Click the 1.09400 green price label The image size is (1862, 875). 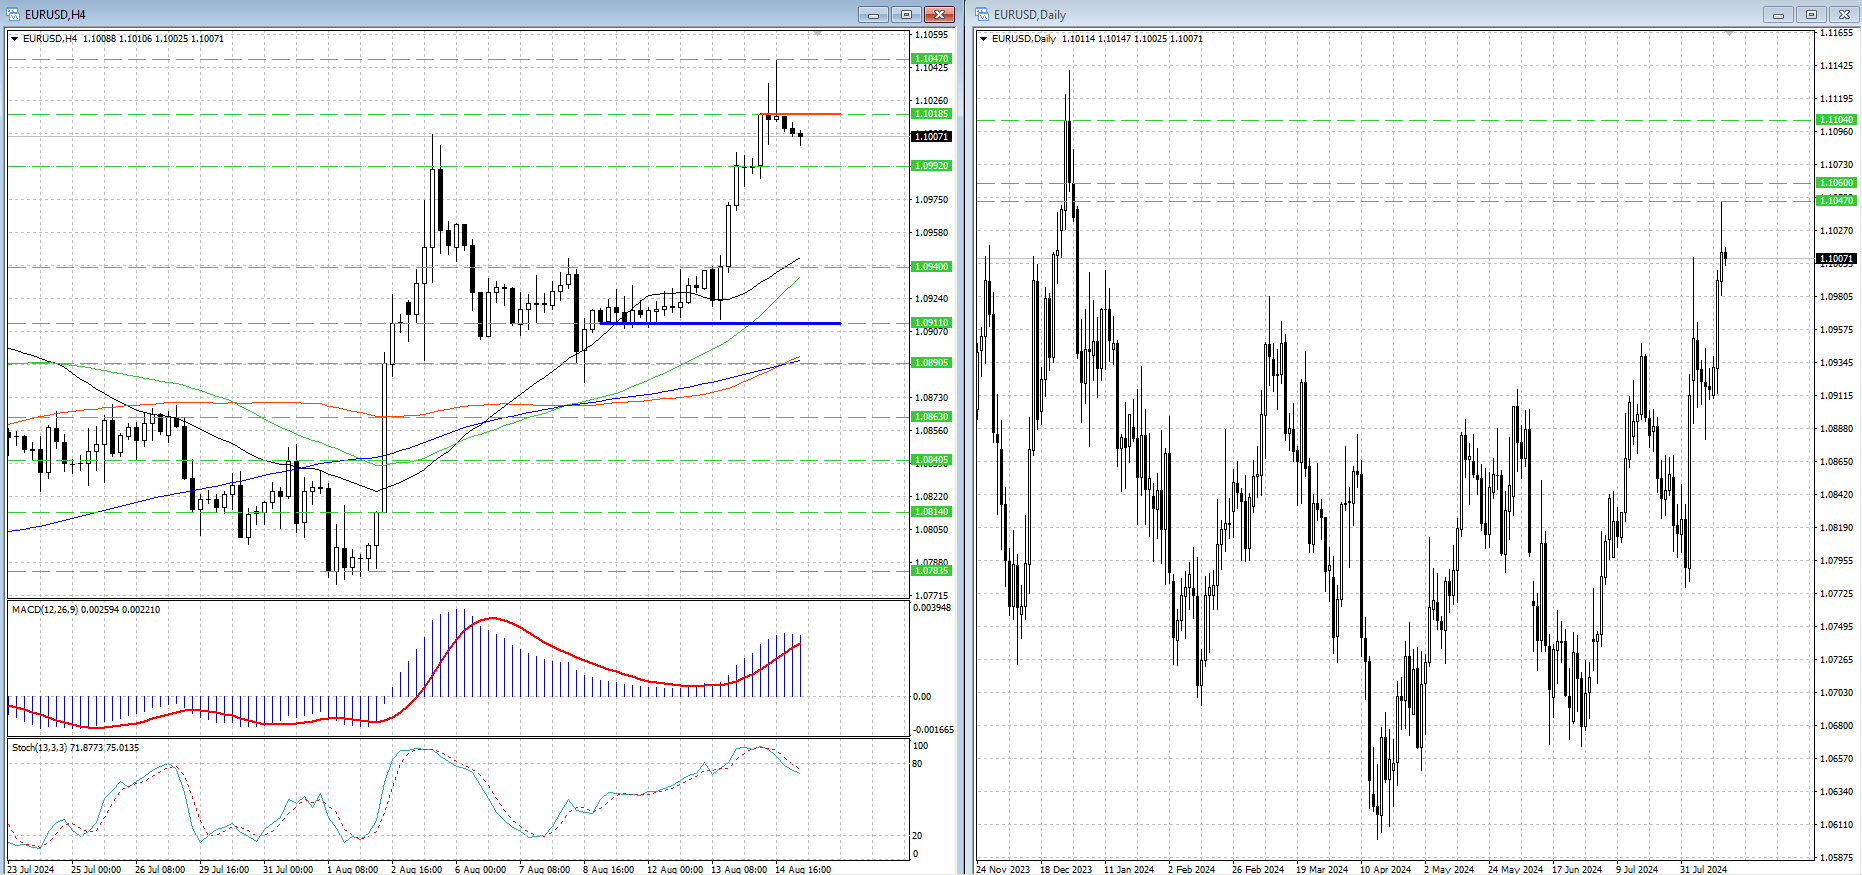(x=931, y=267)
